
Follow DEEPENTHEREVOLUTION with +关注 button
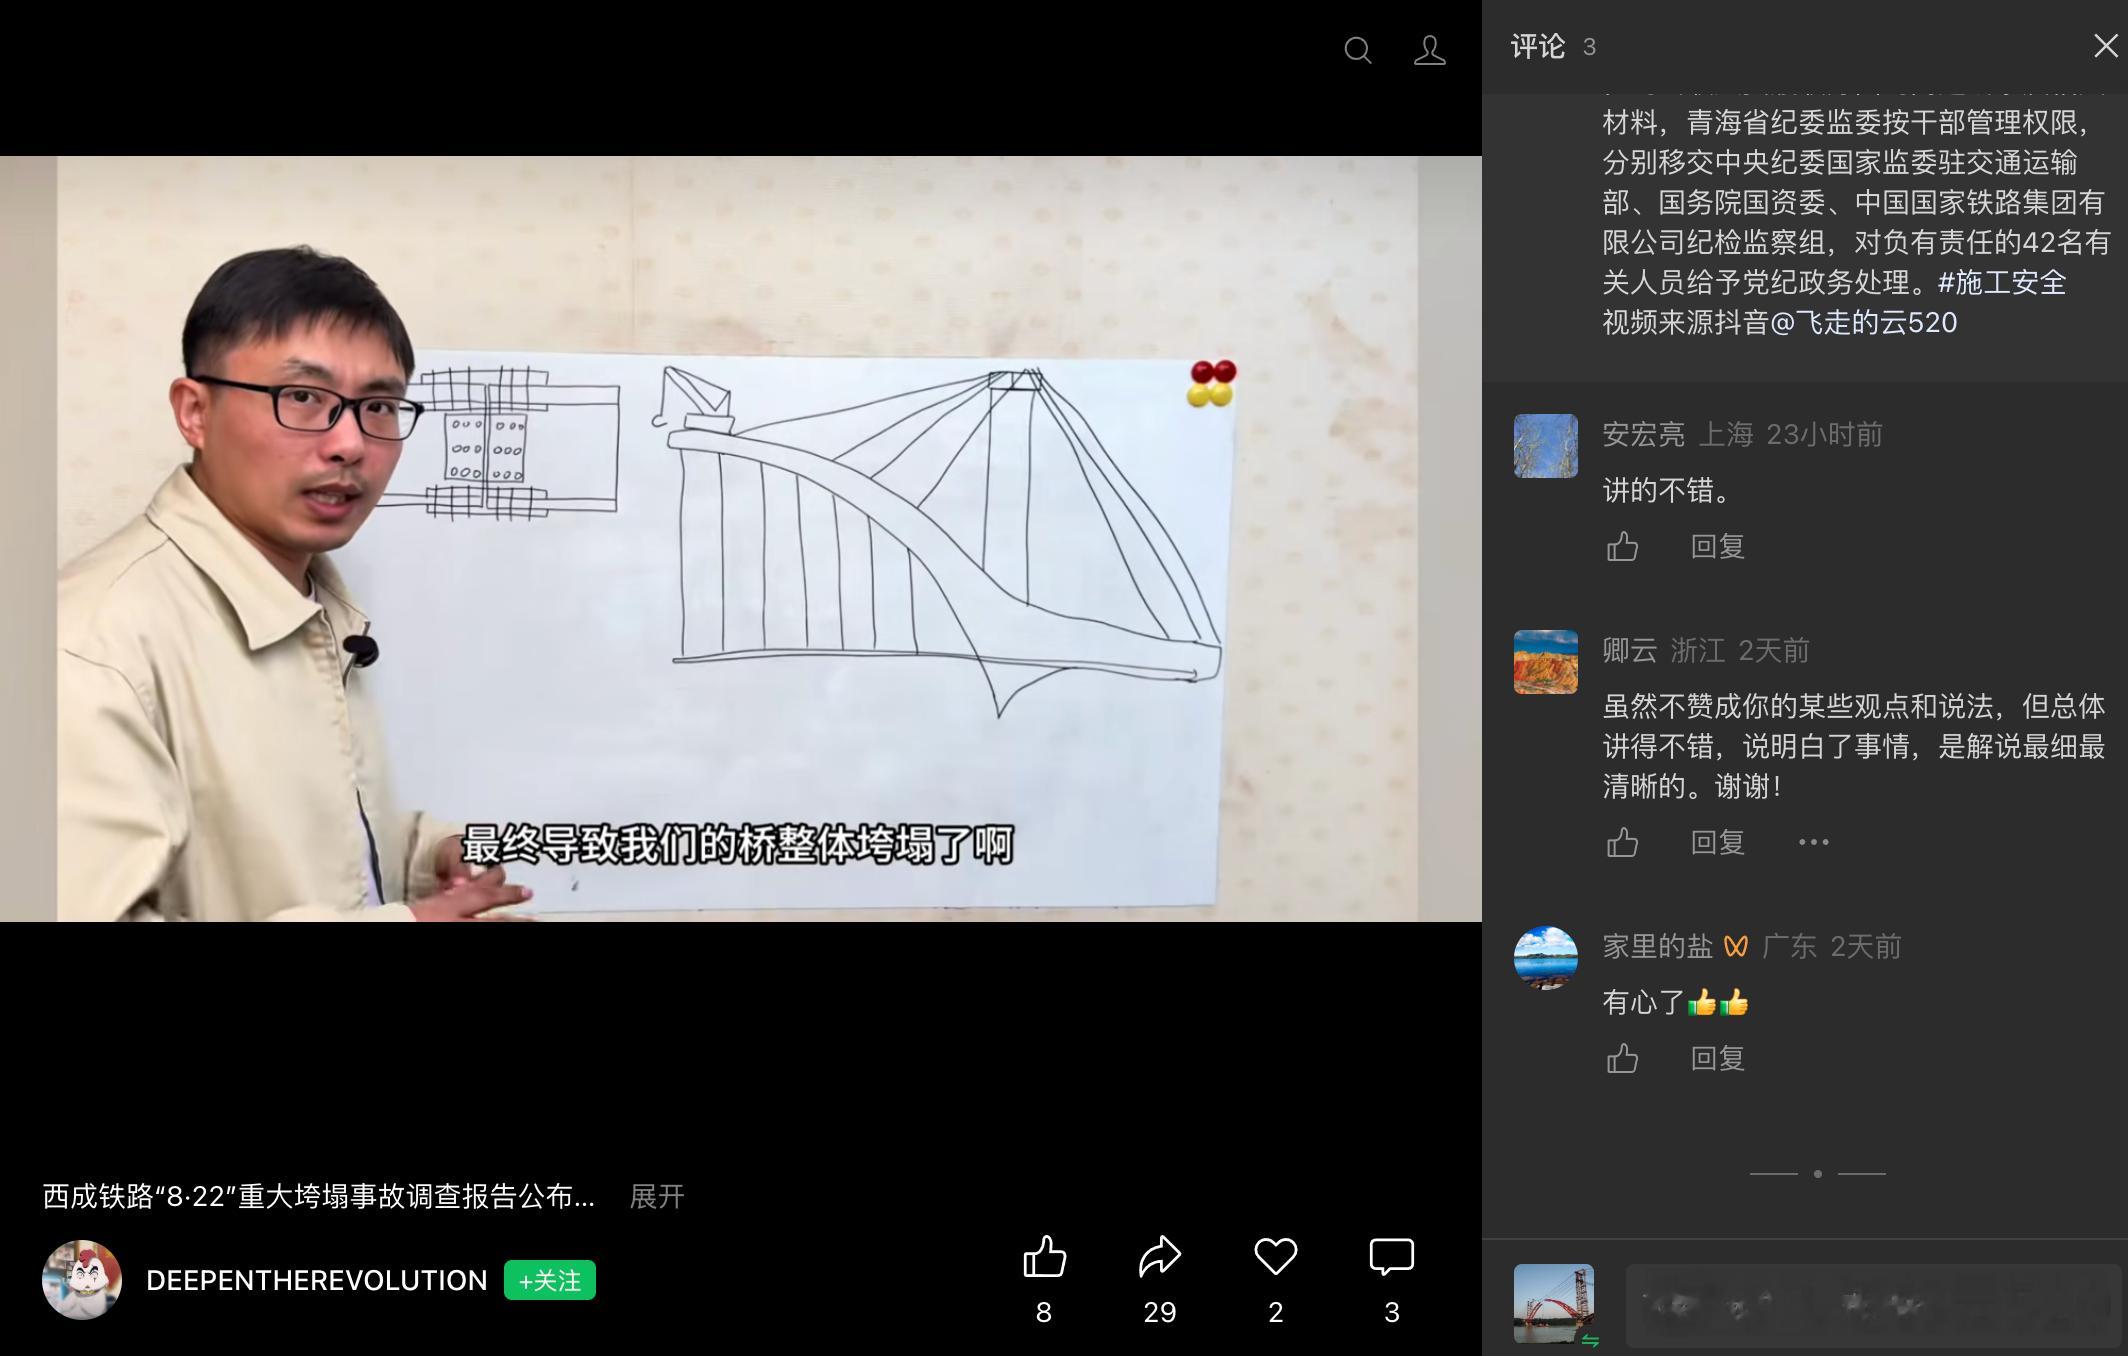(549, 1280)
